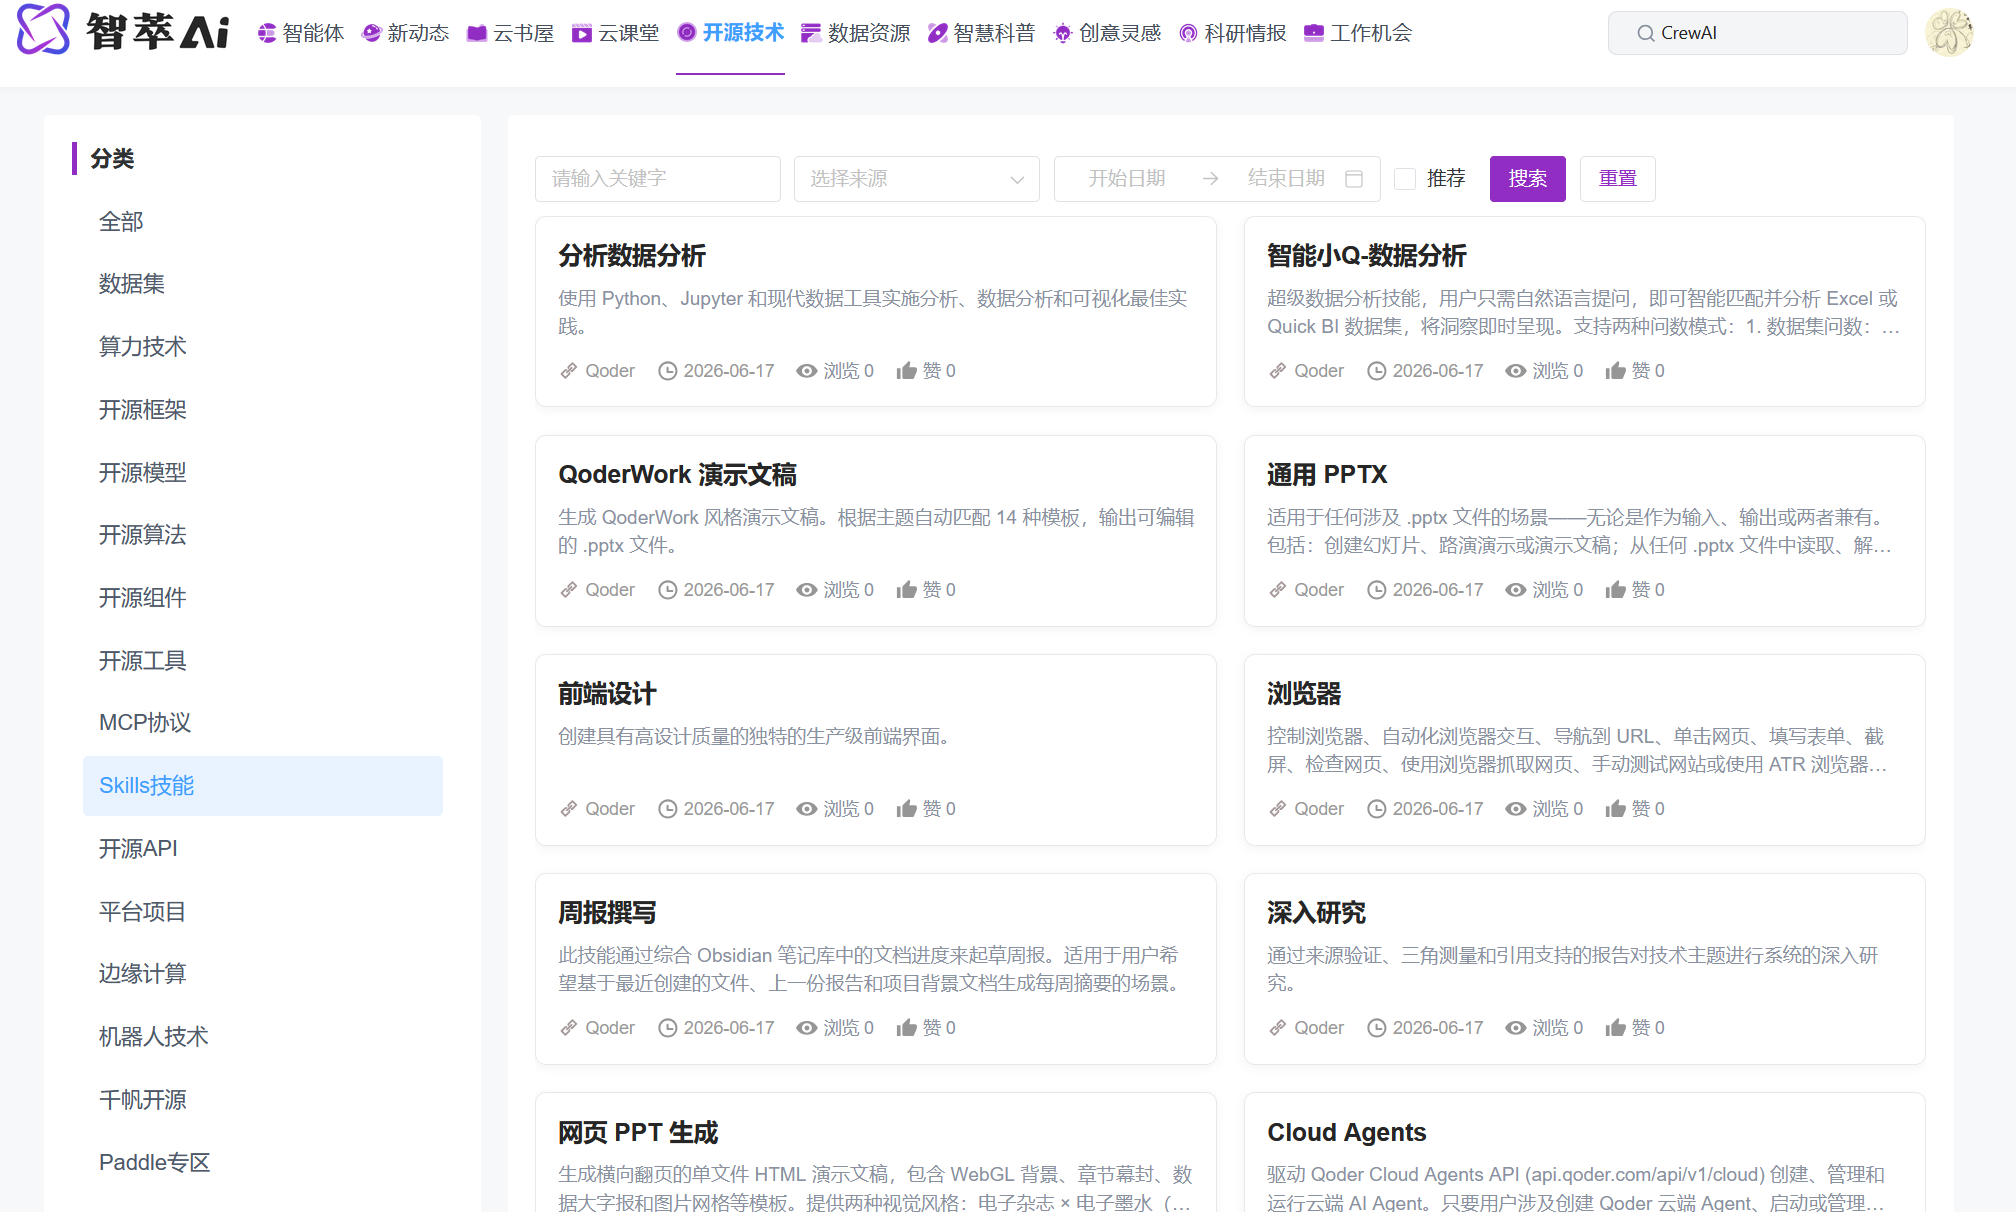Click the eye views icon on 前端设计

coord(806,809)
